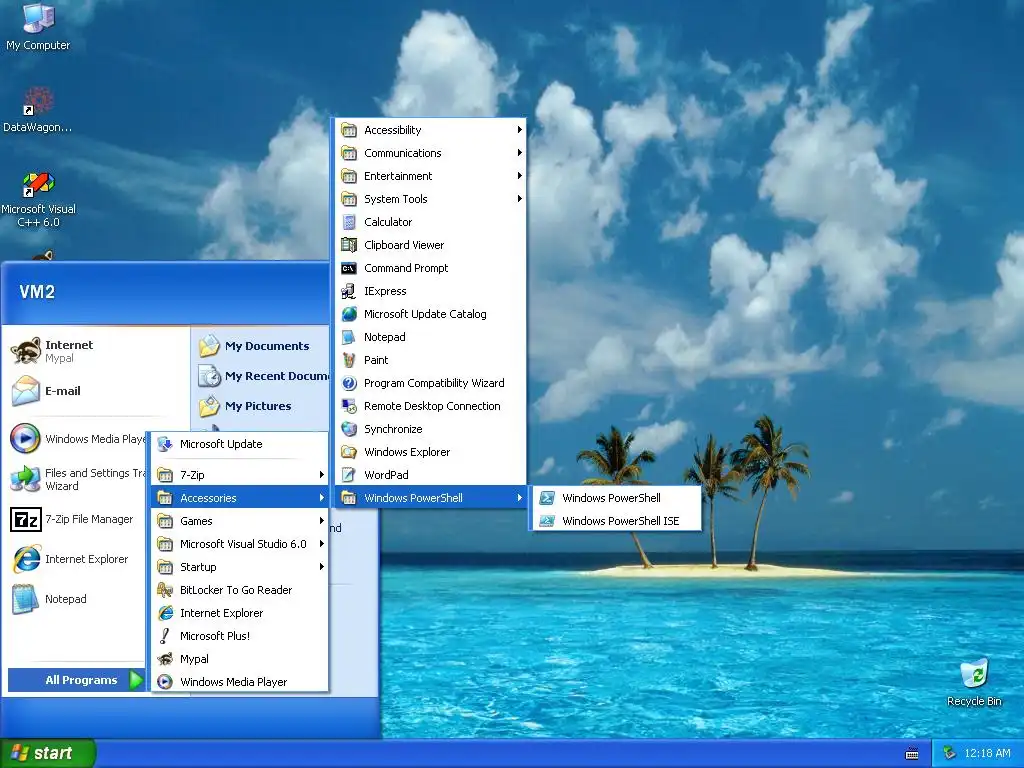Image resolution: width=1024 pixels, height=768 pixels.
Task: Click Microsoft Update Catalog globe icon
Action: coord(349,314)
